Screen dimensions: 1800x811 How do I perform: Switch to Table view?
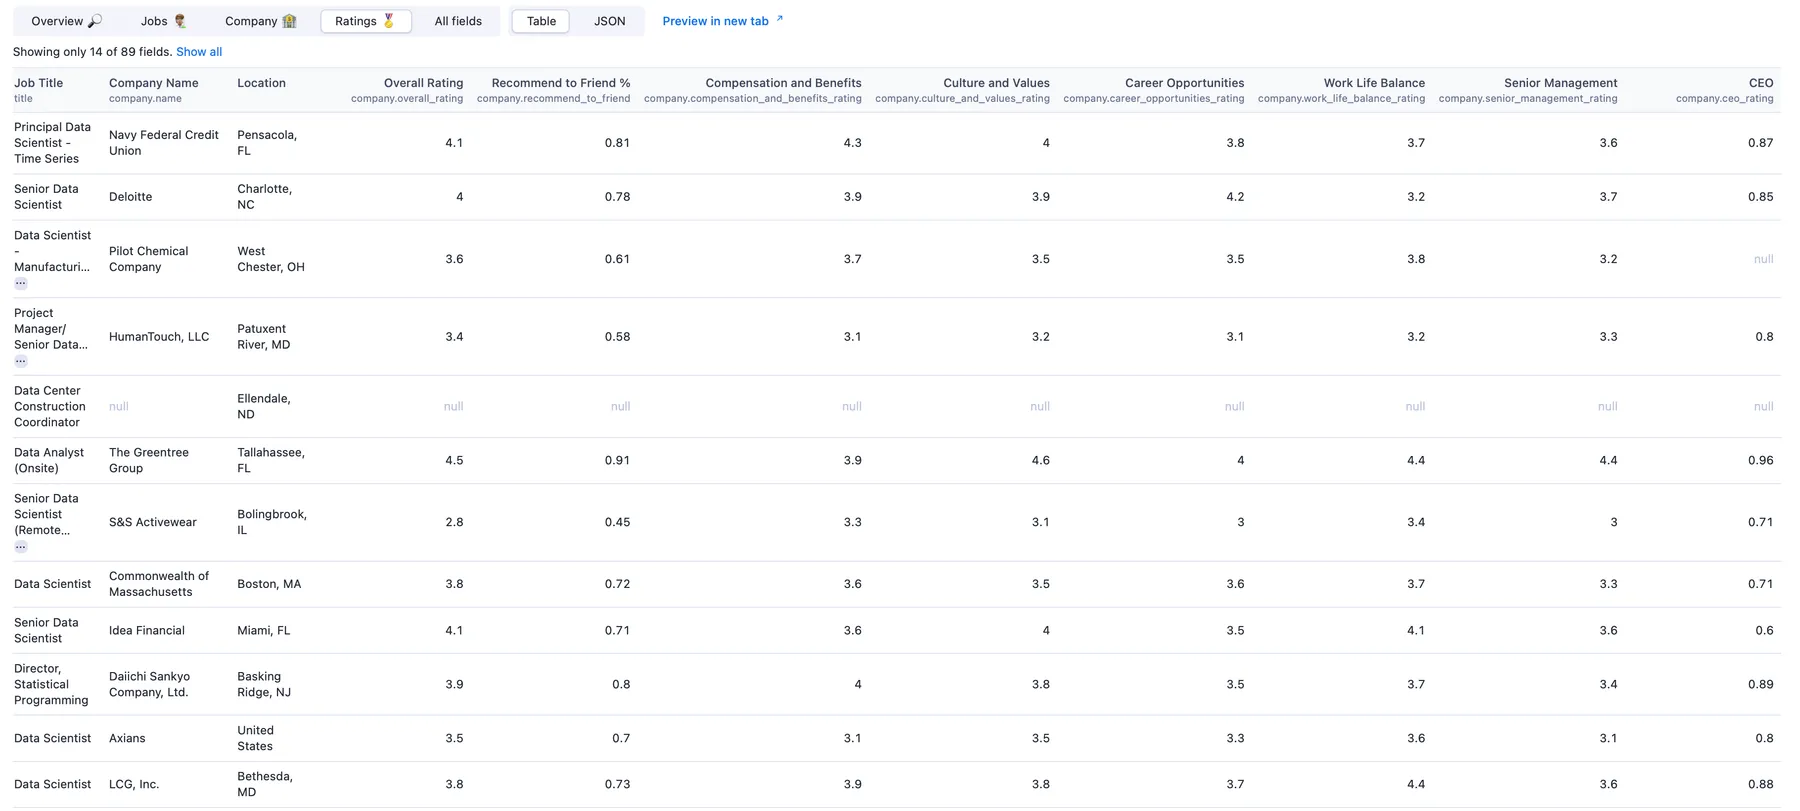point(541,21)
